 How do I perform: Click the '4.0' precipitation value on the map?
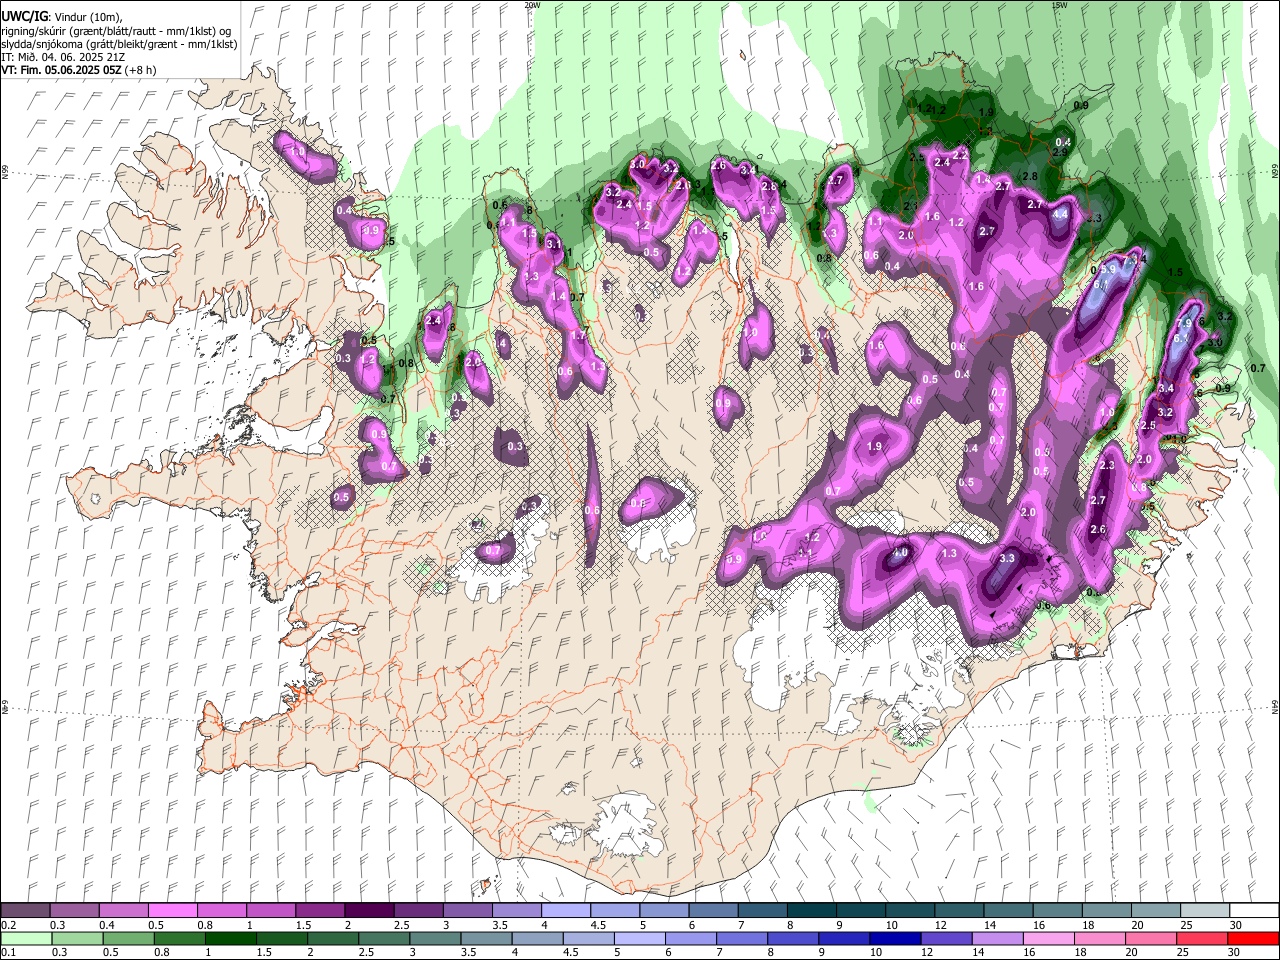900,552
